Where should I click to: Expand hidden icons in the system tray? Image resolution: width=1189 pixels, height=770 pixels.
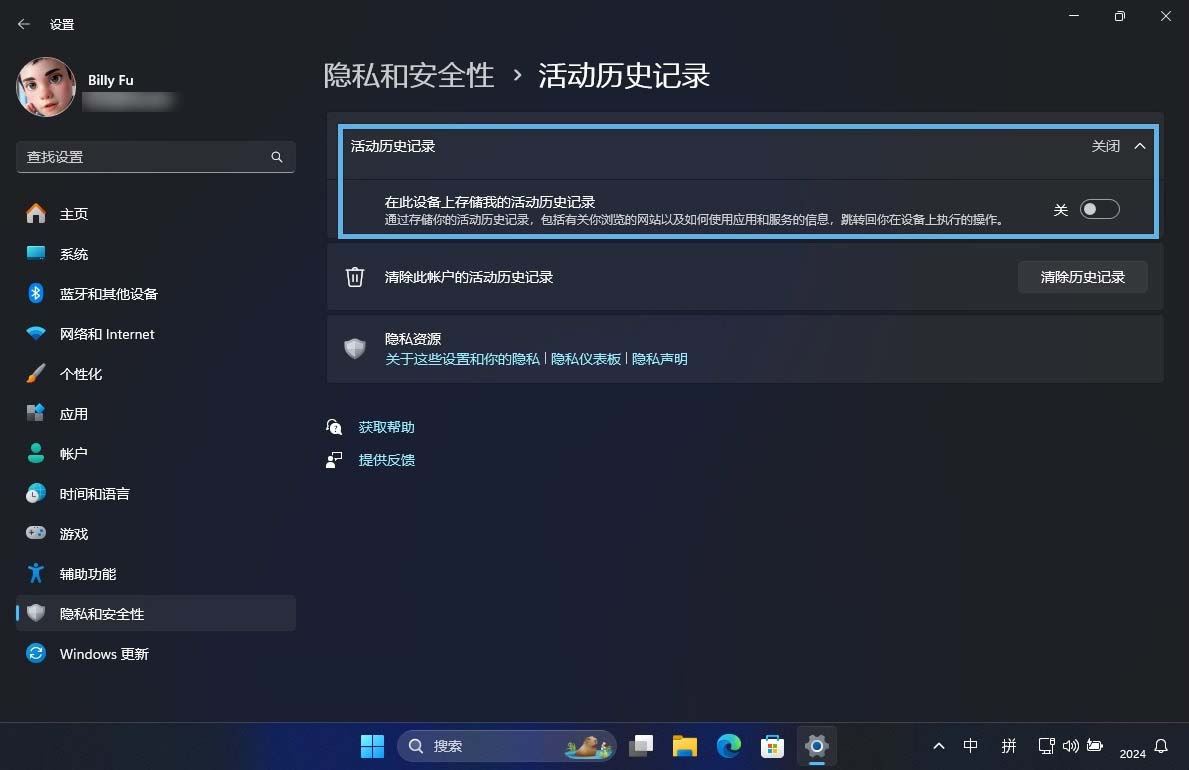(938, 746)
